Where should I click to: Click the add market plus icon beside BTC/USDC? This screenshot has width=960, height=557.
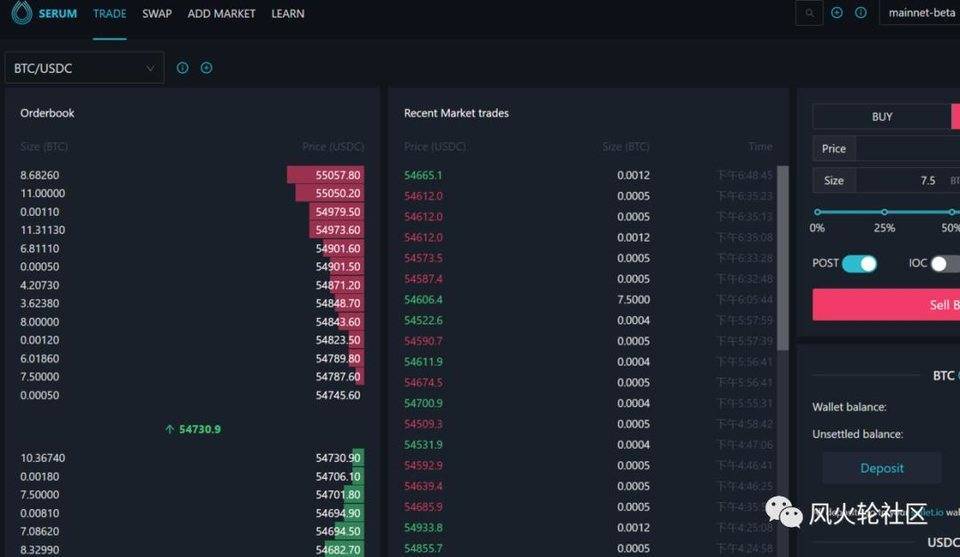click(206, 68)
